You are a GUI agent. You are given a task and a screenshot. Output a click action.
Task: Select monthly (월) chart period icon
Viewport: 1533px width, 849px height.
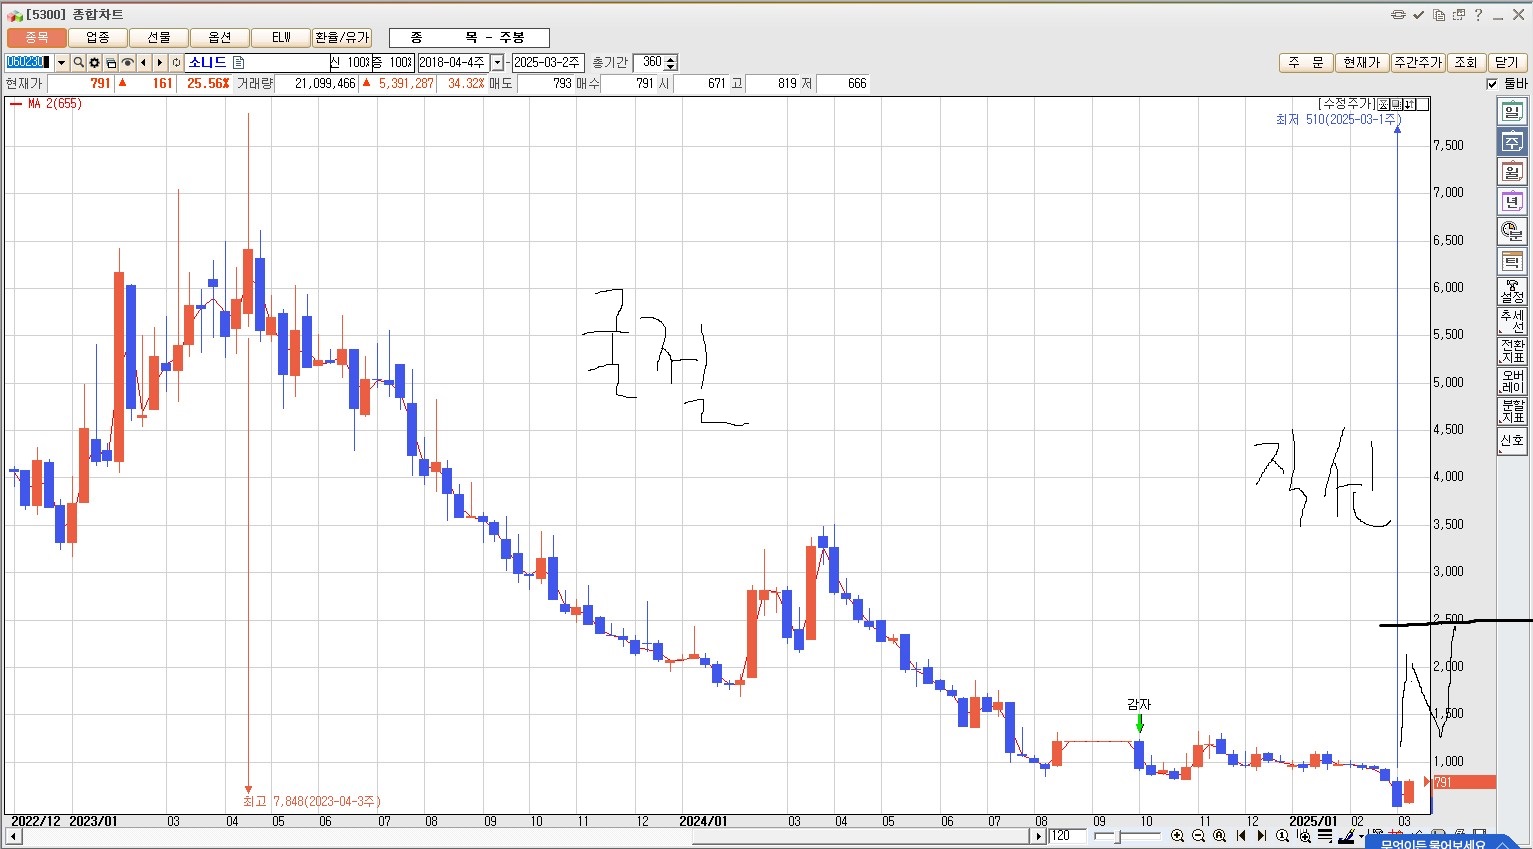tap(1511, 172)
